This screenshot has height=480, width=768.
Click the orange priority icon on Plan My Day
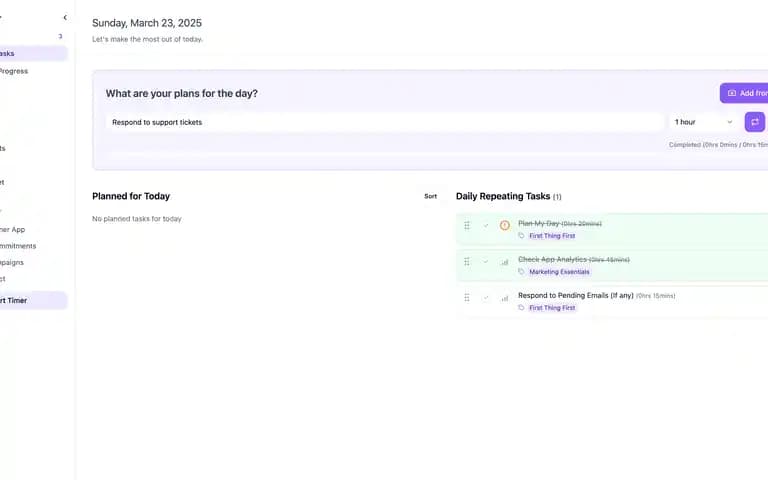pos(504,225)
